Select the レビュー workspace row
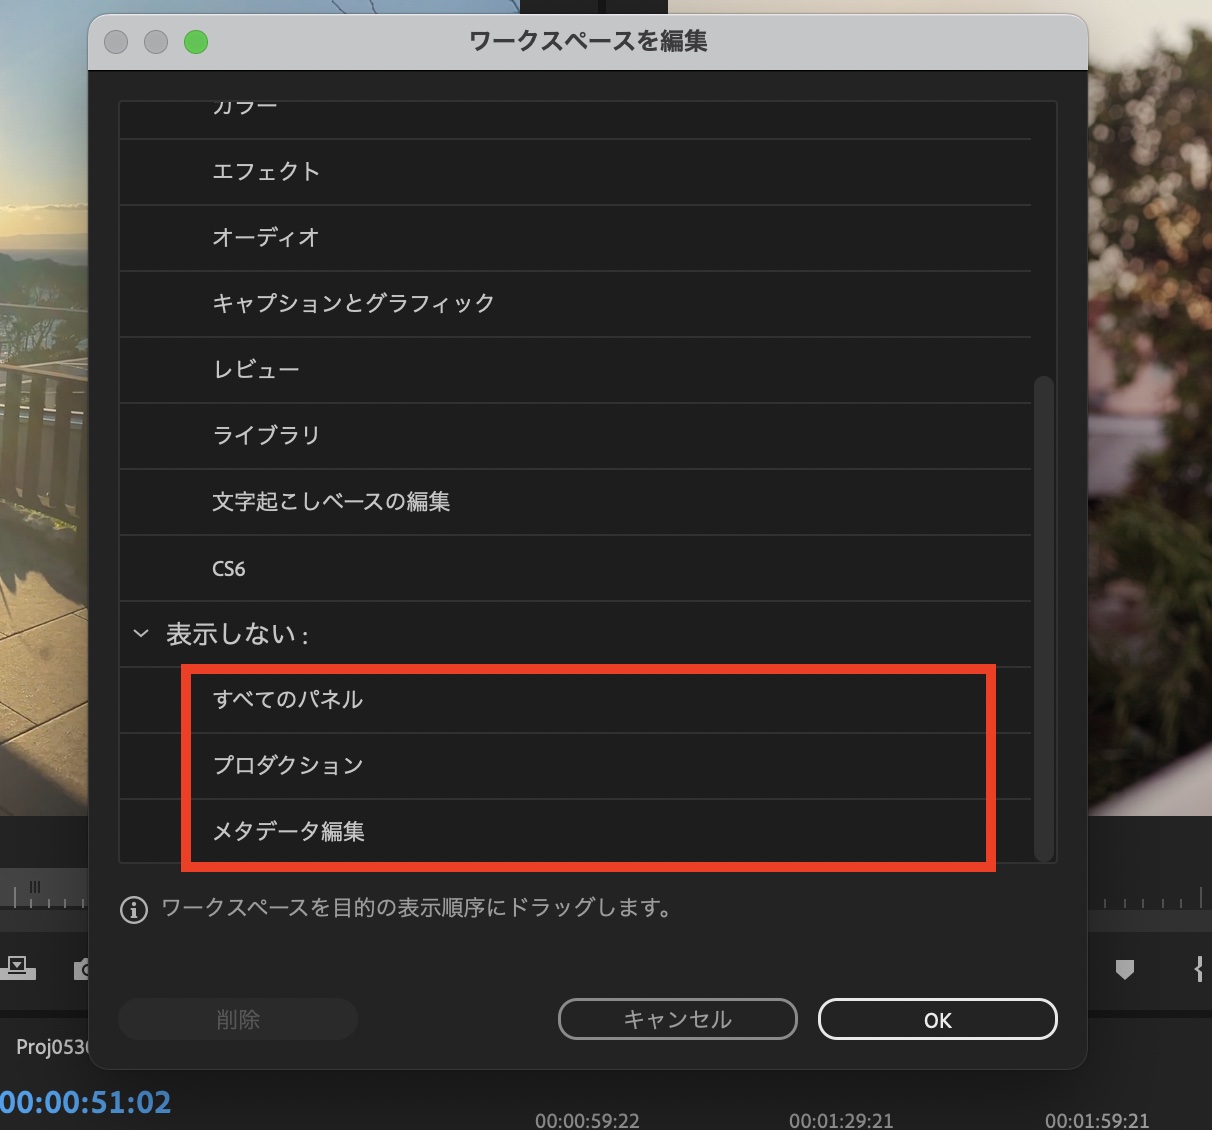Image resolution: width=1212 pixels, height=1130 pixels. [x=575, y=370]
